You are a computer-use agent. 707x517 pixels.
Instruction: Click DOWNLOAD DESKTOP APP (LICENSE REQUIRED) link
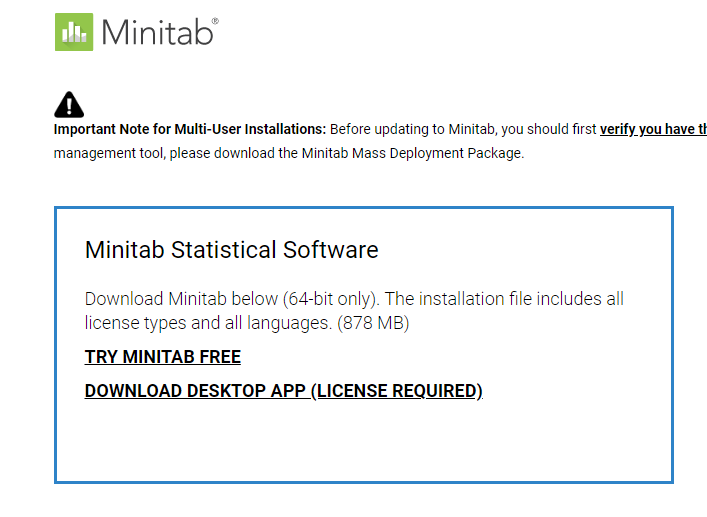click(283, 391)
